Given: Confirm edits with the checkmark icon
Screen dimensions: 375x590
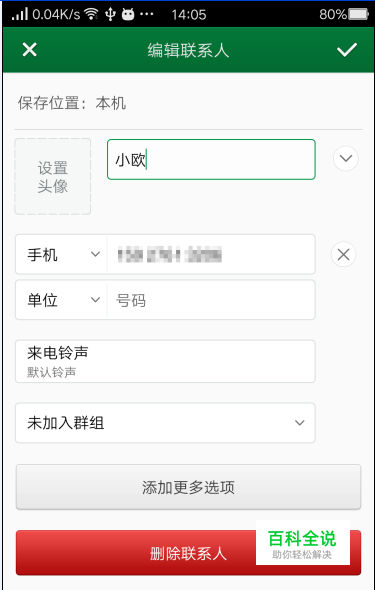Looking at the screenshot, I should 346,50.
